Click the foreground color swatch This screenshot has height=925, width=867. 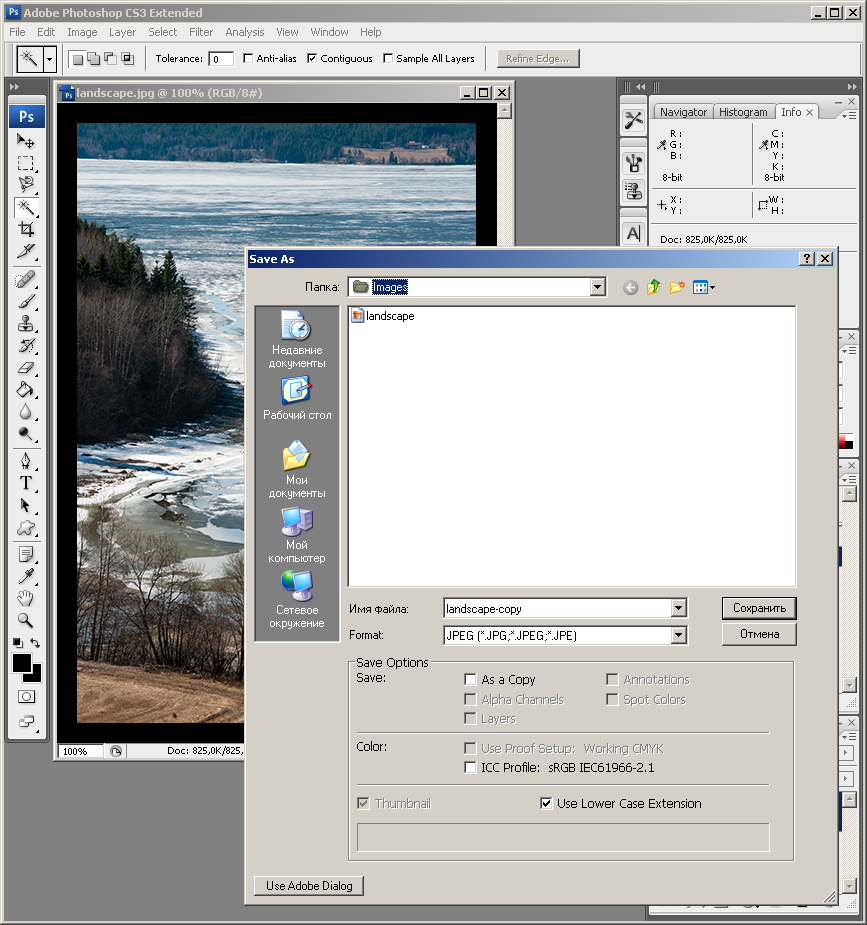(22, 663)
